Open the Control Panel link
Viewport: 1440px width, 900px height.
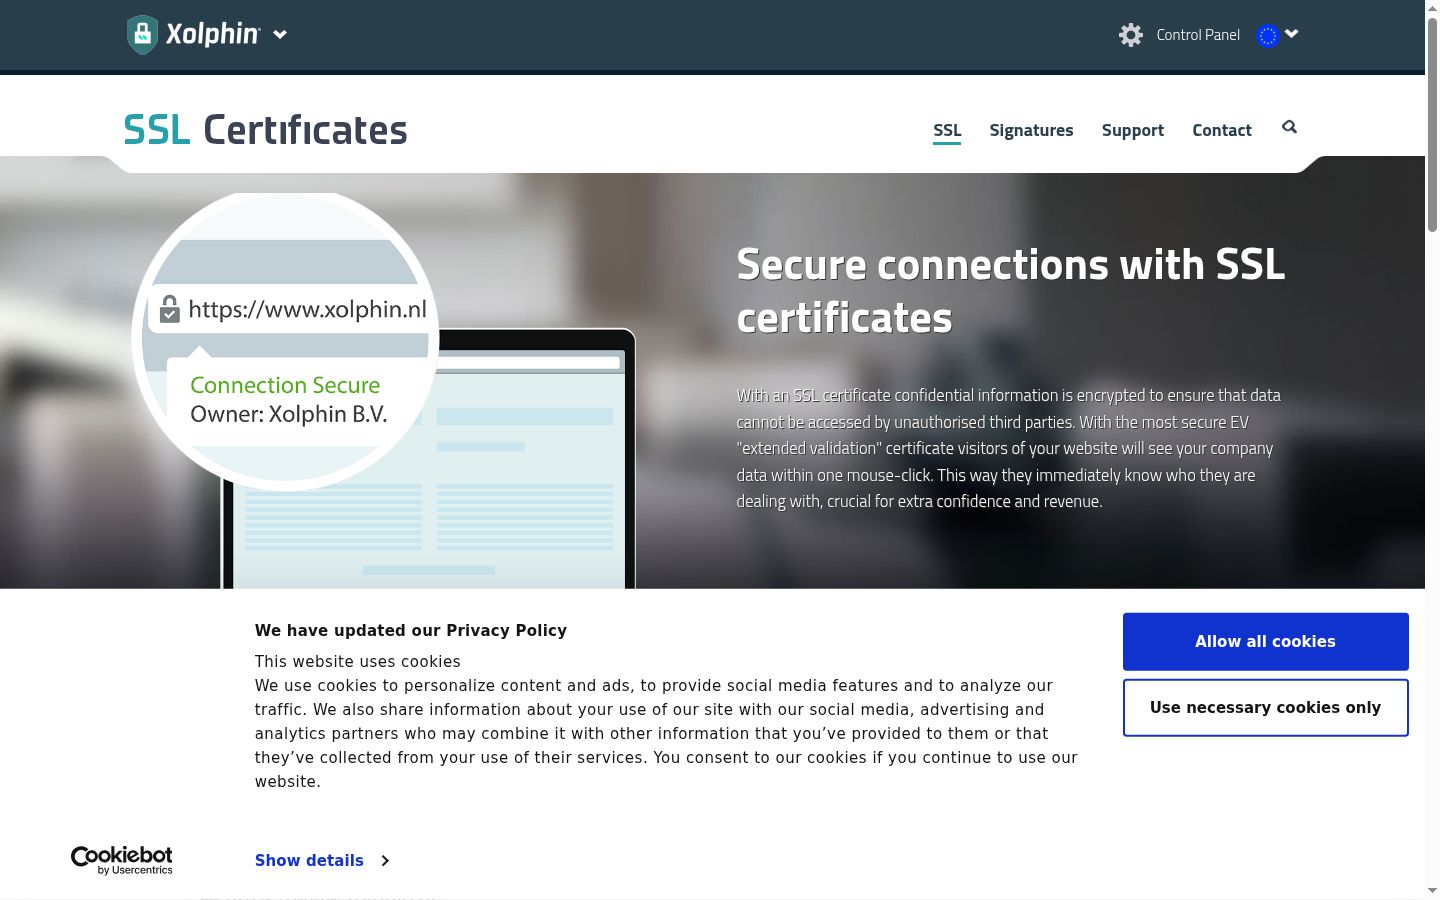tap(1198, 35)
